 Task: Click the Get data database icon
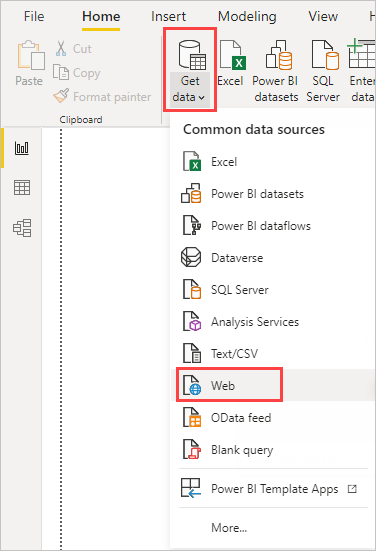[192, 54]
